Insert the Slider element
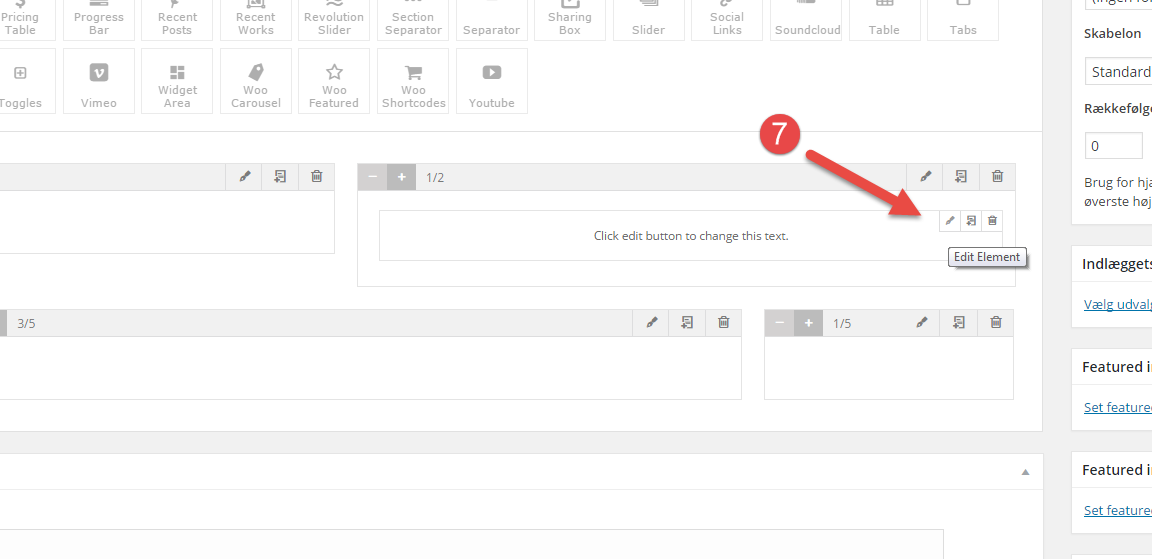The image size is (1152, 559). (x=649, y=20)
